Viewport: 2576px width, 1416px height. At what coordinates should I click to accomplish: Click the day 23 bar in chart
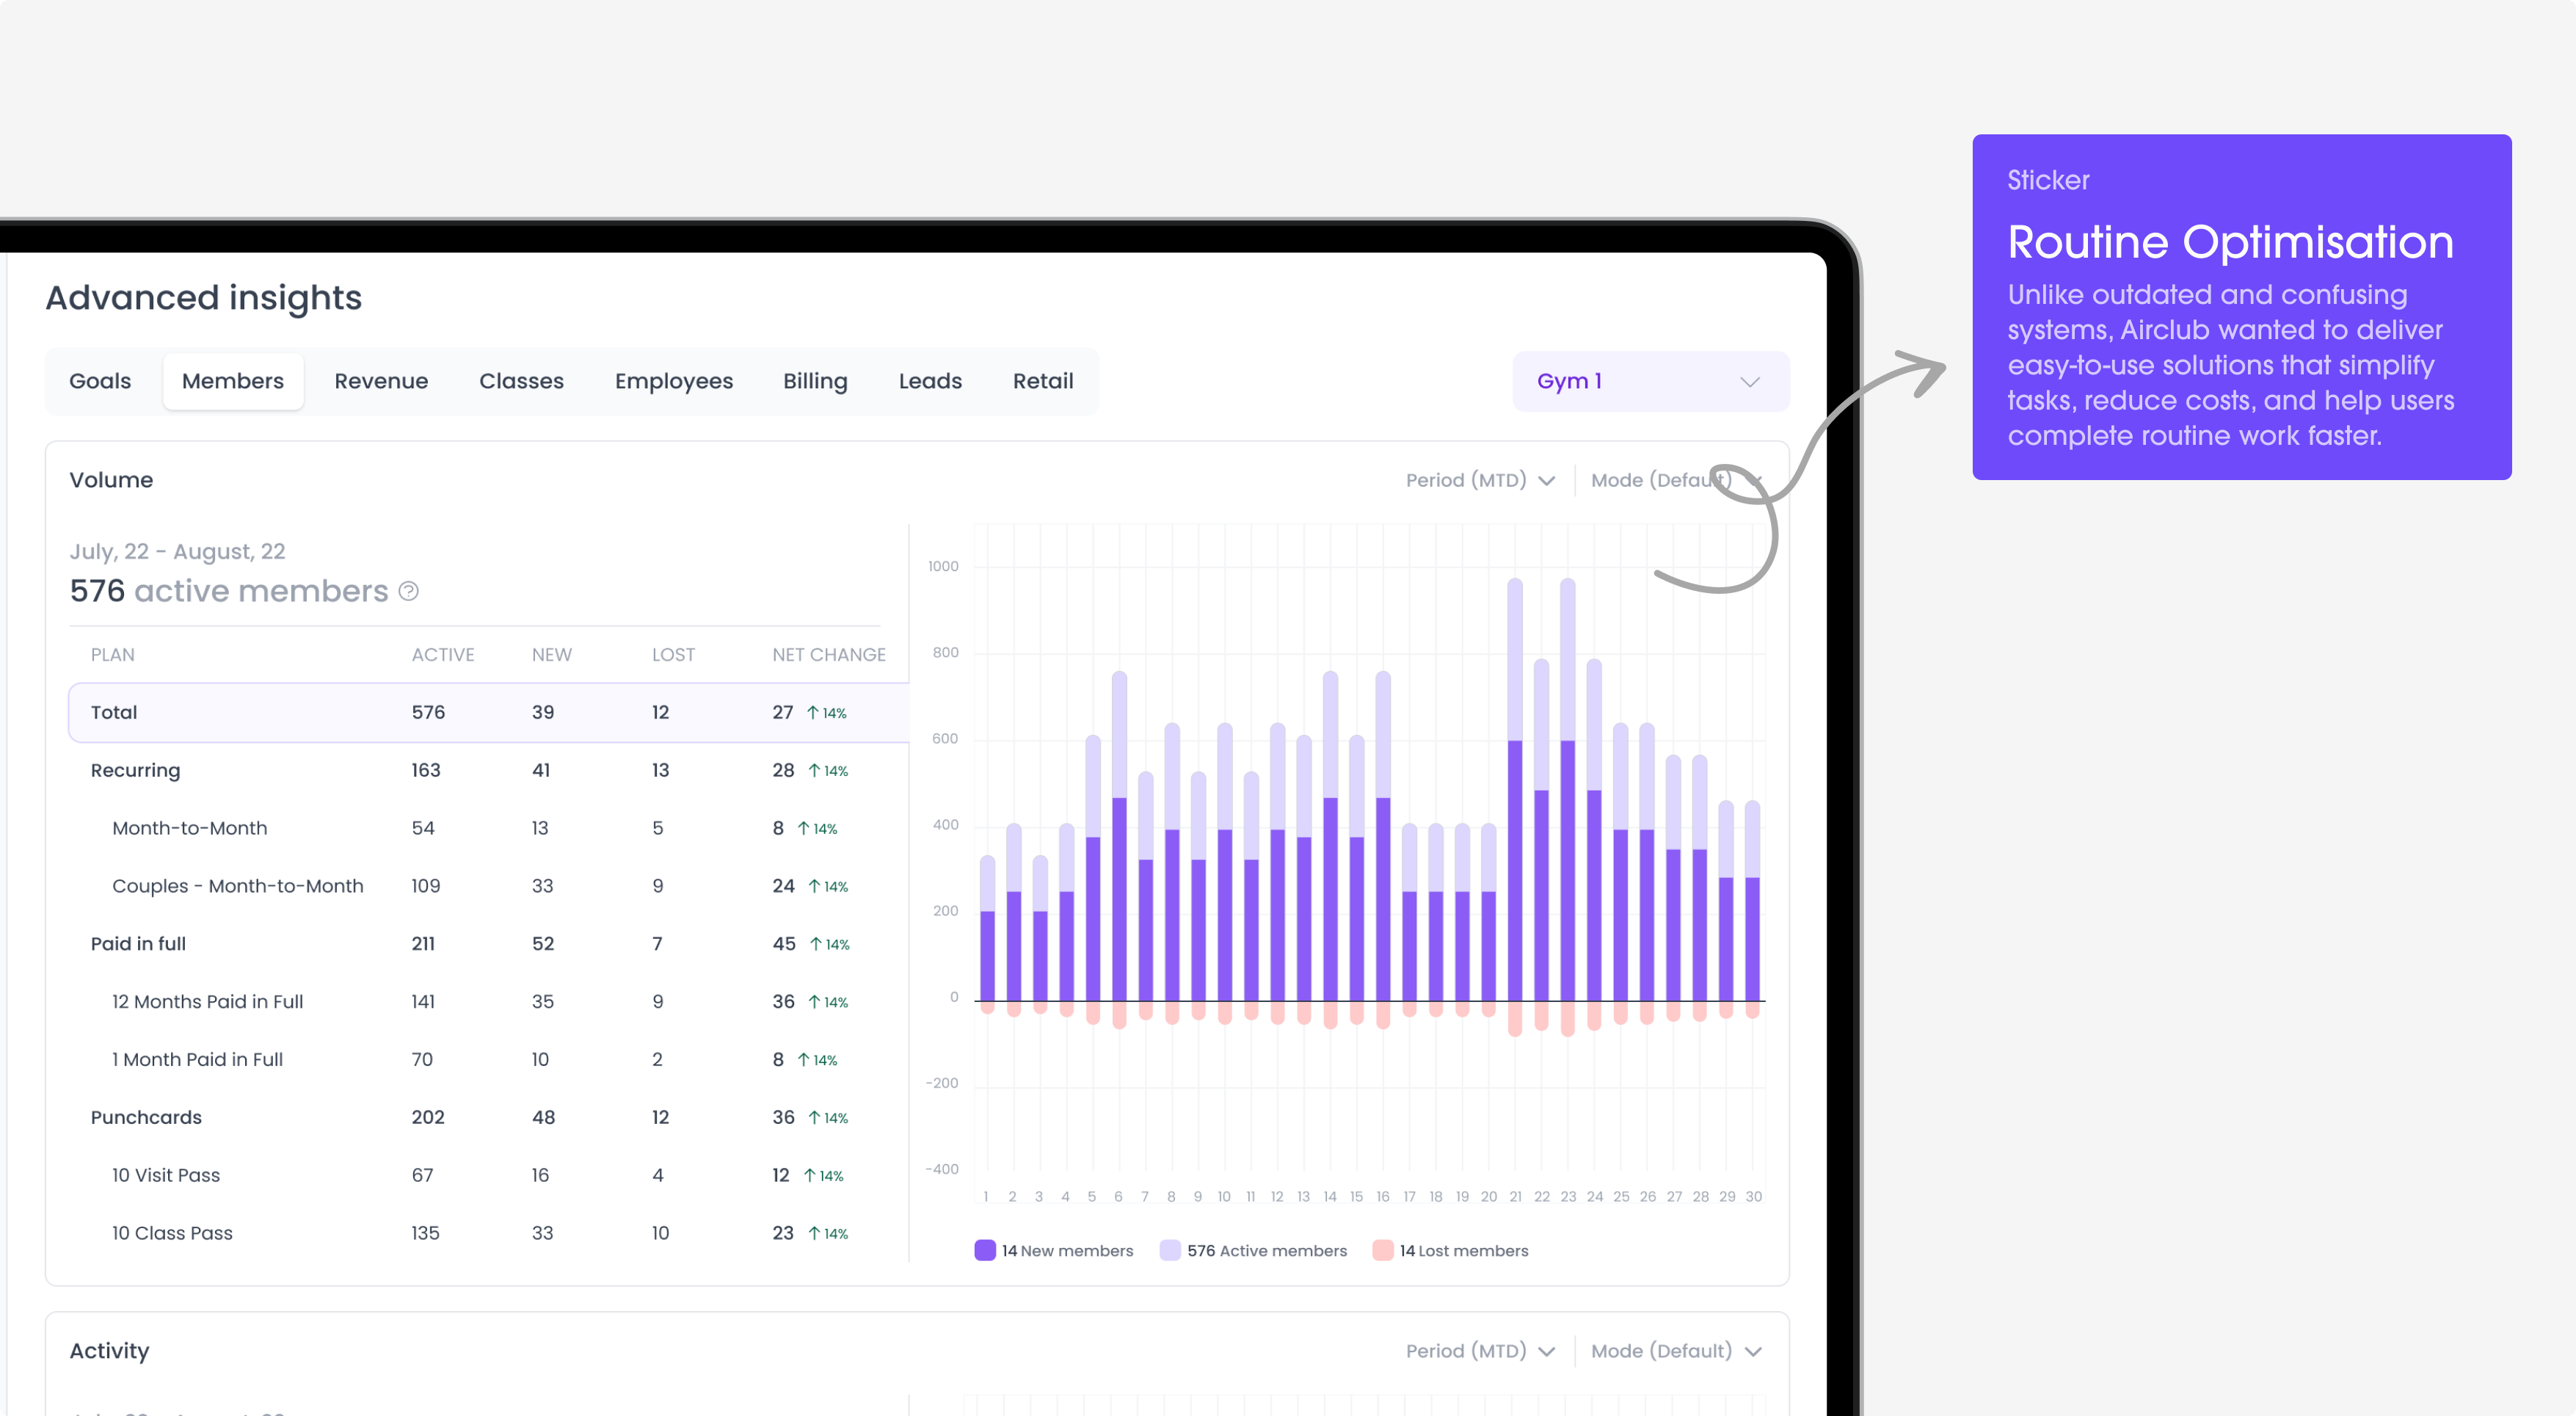pyautogui.click(x=1567, y=807)
